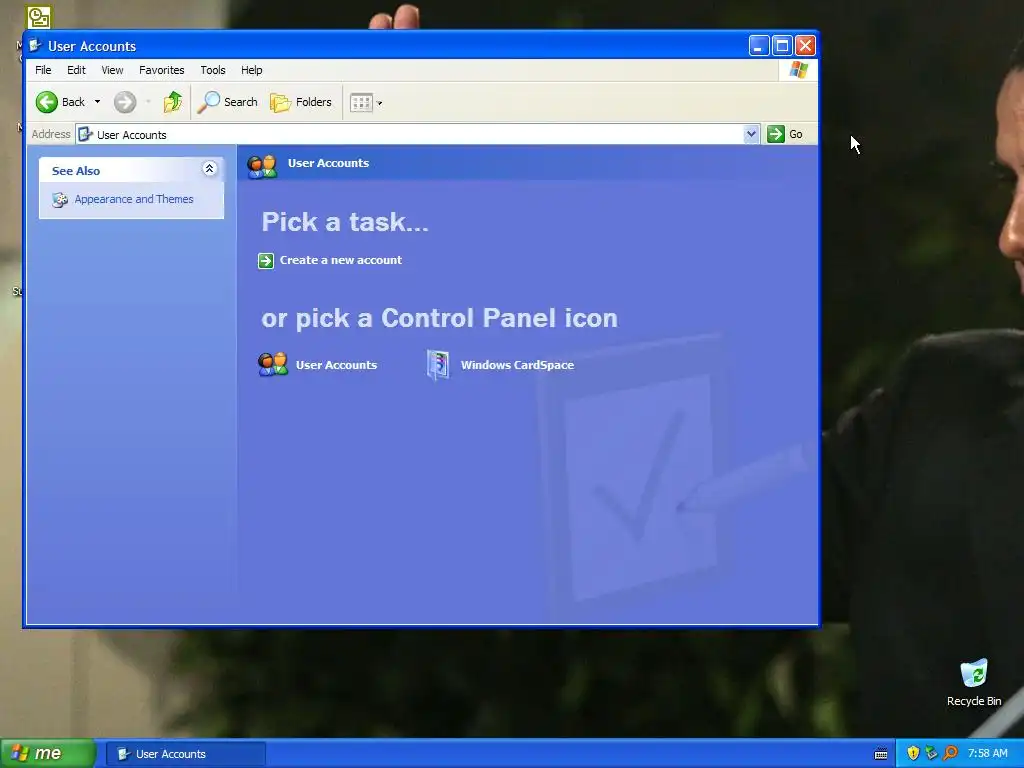The image size is (1024, 768).
Task: Minimize the User Accounts window
Action: (x=758, y=46)
